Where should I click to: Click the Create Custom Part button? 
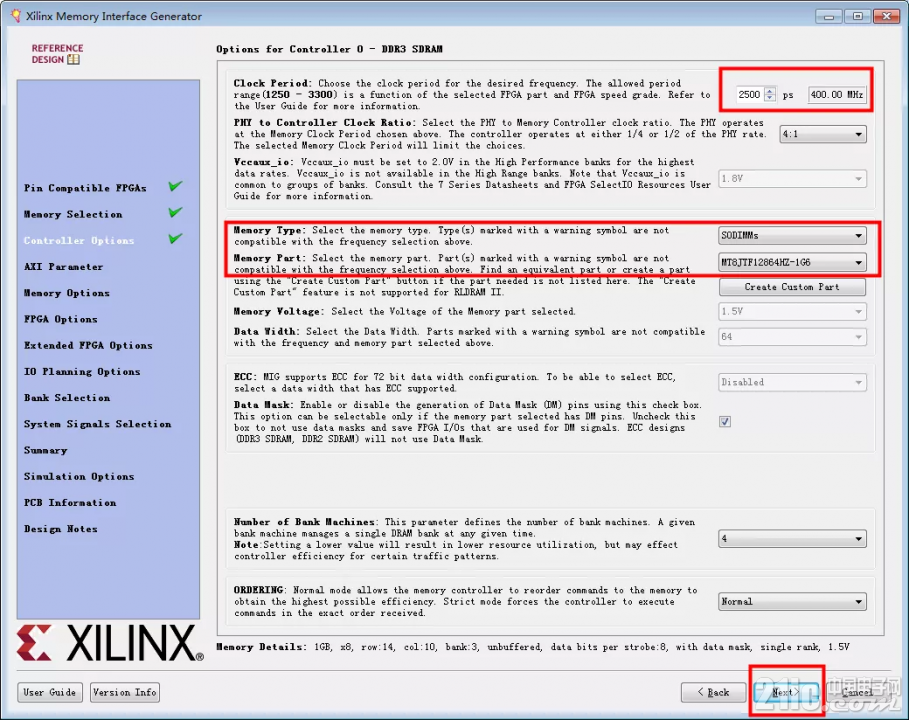pos(792,287)
